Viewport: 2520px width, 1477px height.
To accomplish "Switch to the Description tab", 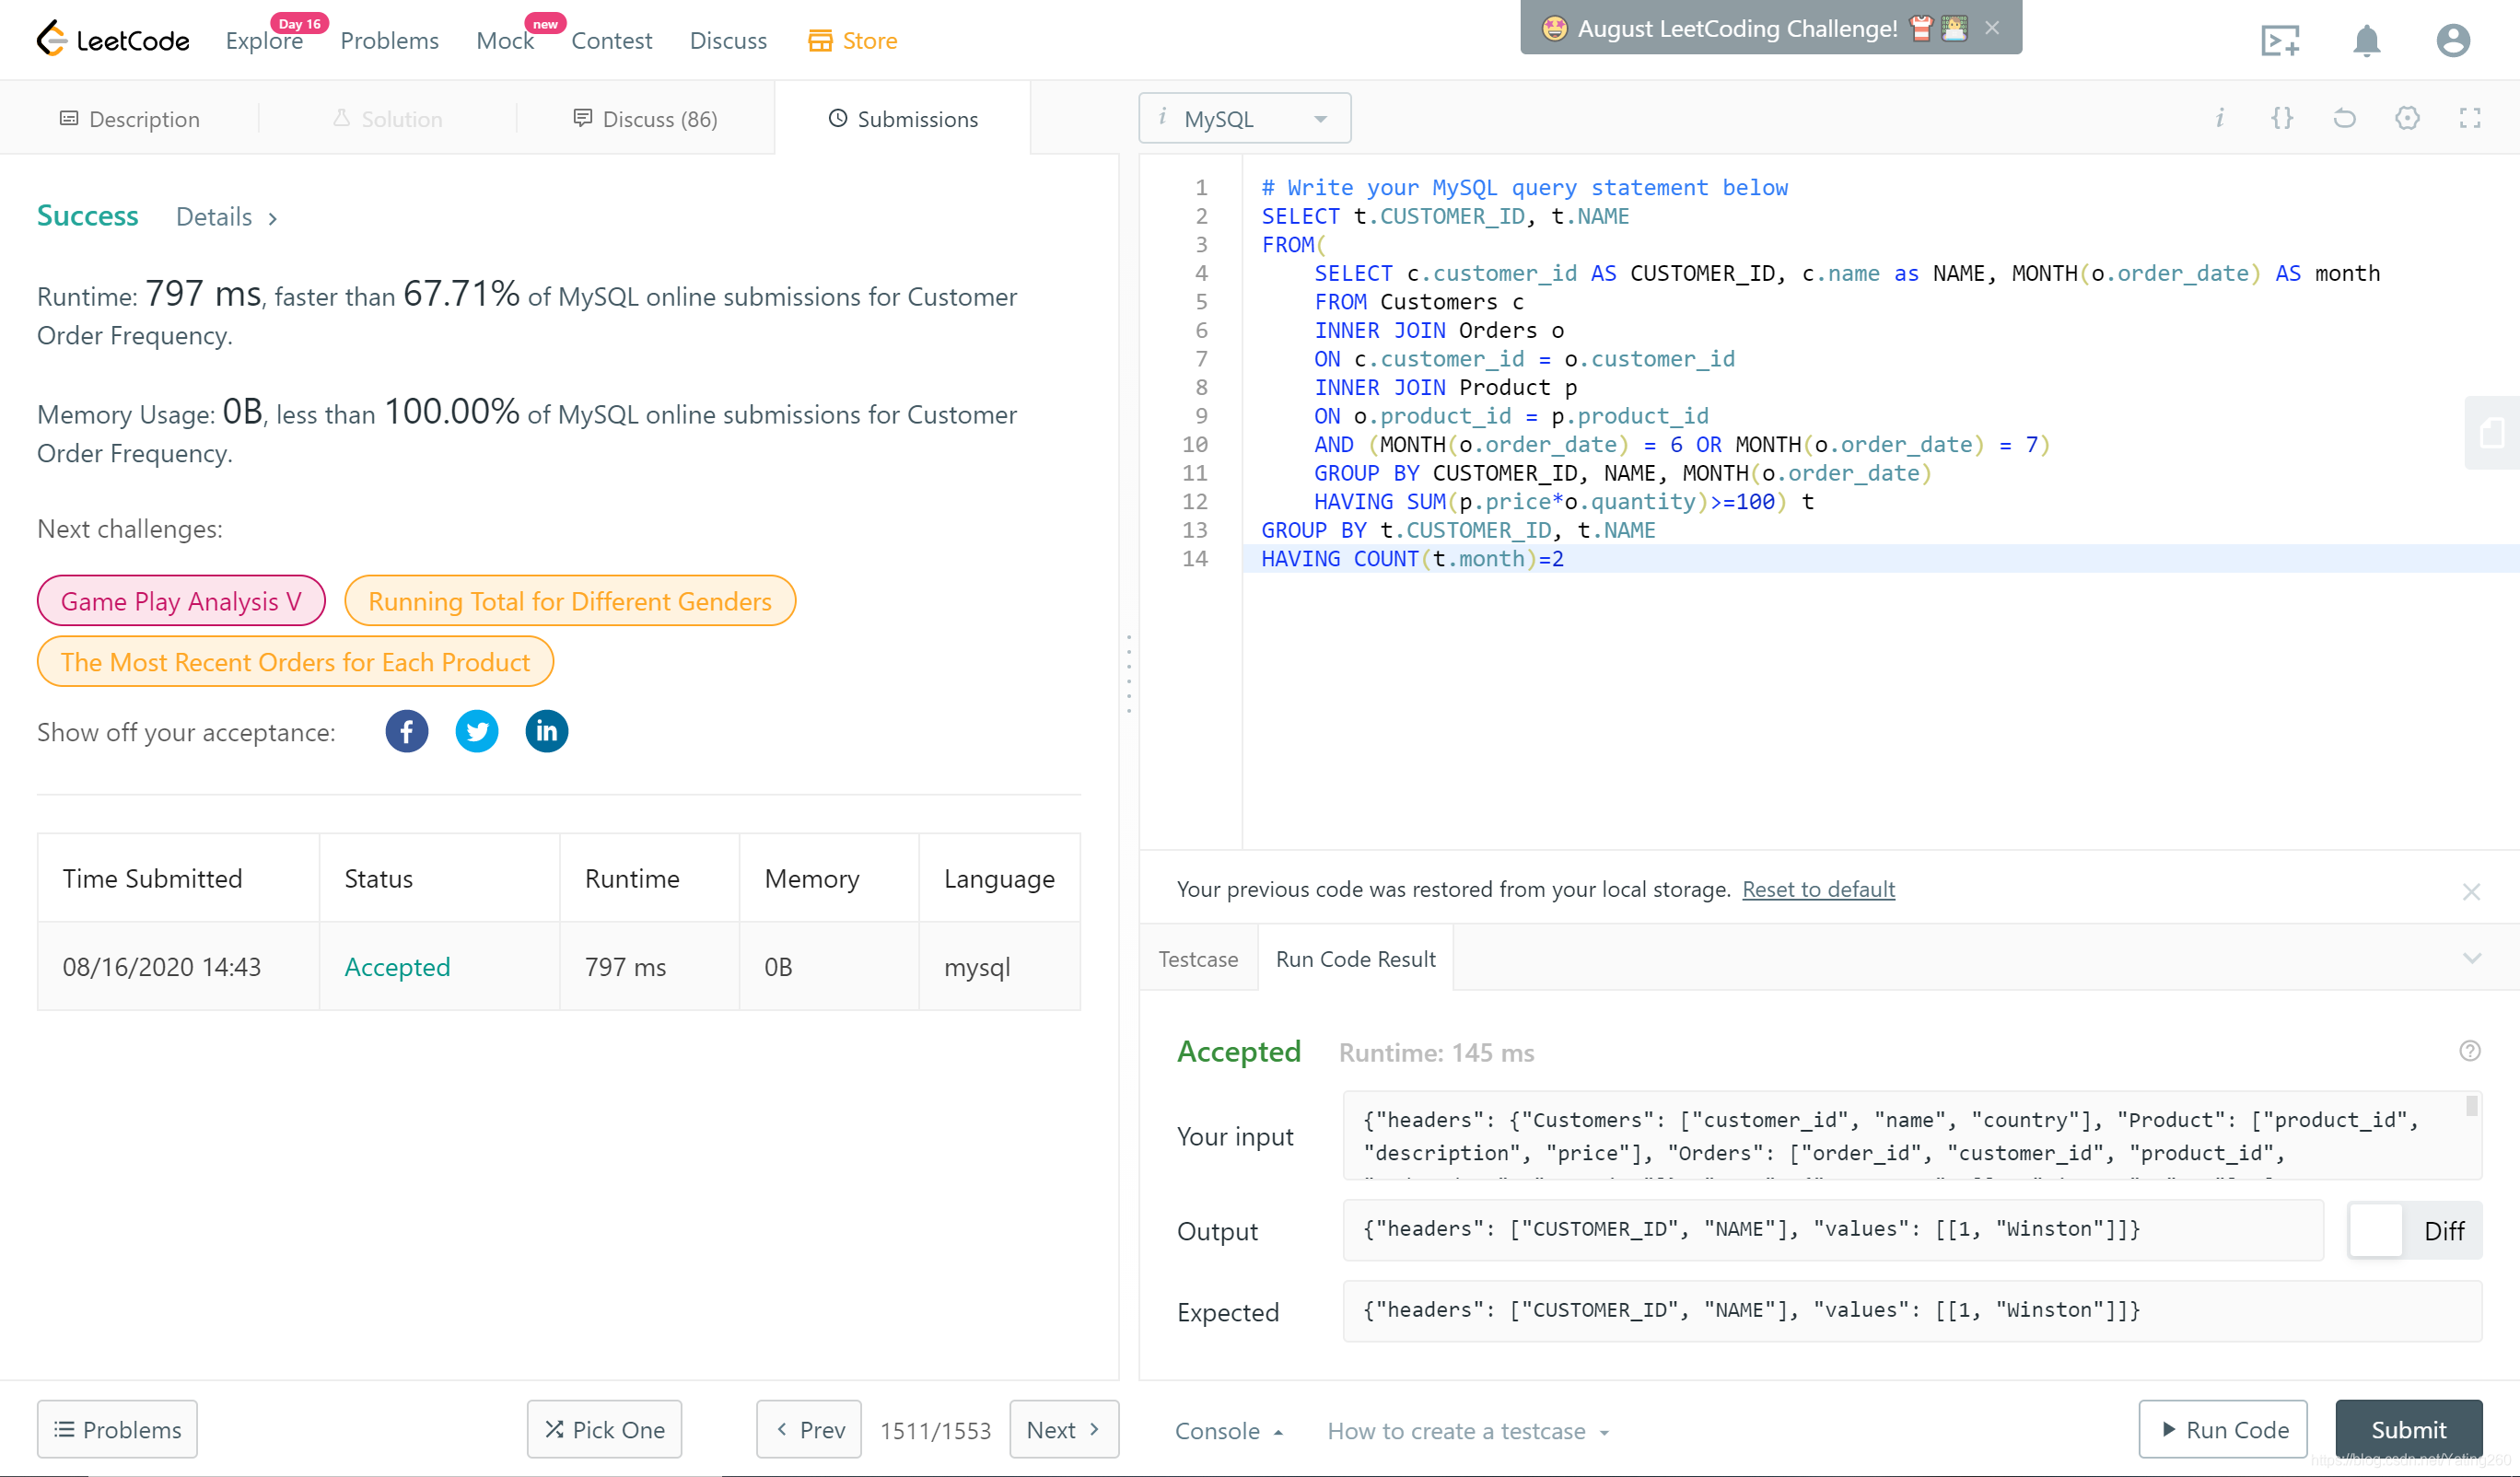I will (x=130, y=119).
